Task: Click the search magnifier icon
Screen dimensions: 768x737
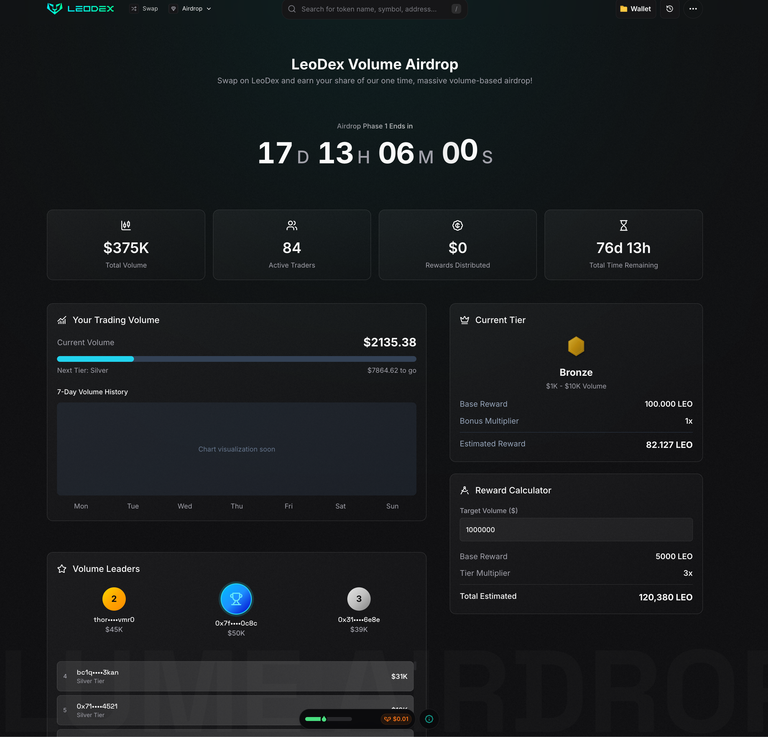Action: [x=292, y=9]
